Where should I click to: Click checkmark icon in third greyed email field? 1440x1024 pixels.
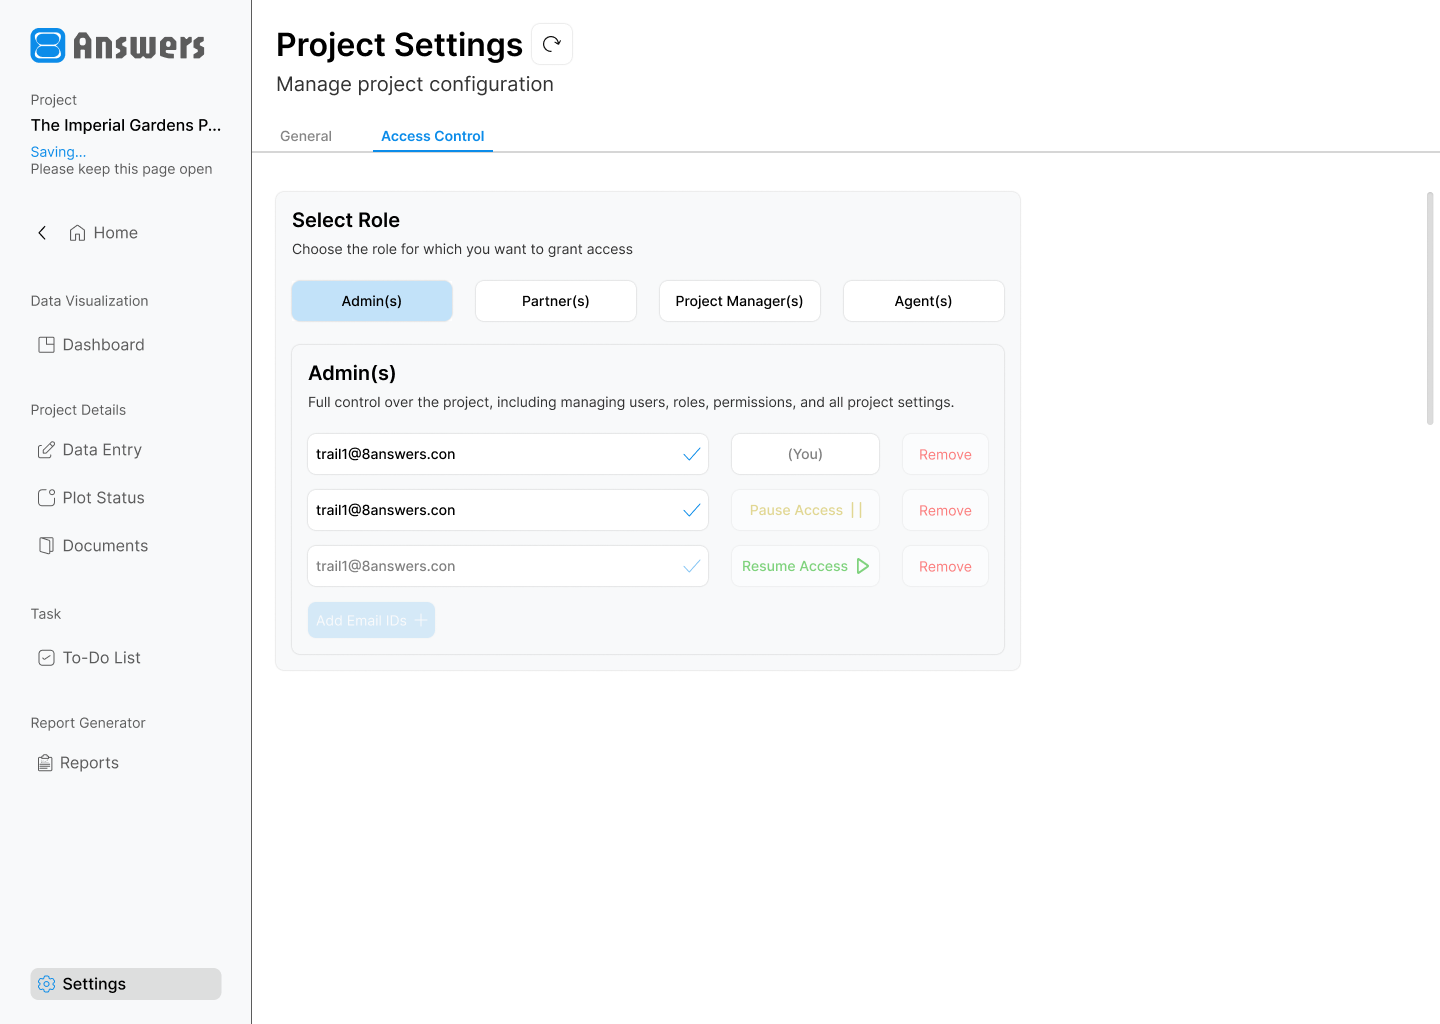click(x=691, y=566)
